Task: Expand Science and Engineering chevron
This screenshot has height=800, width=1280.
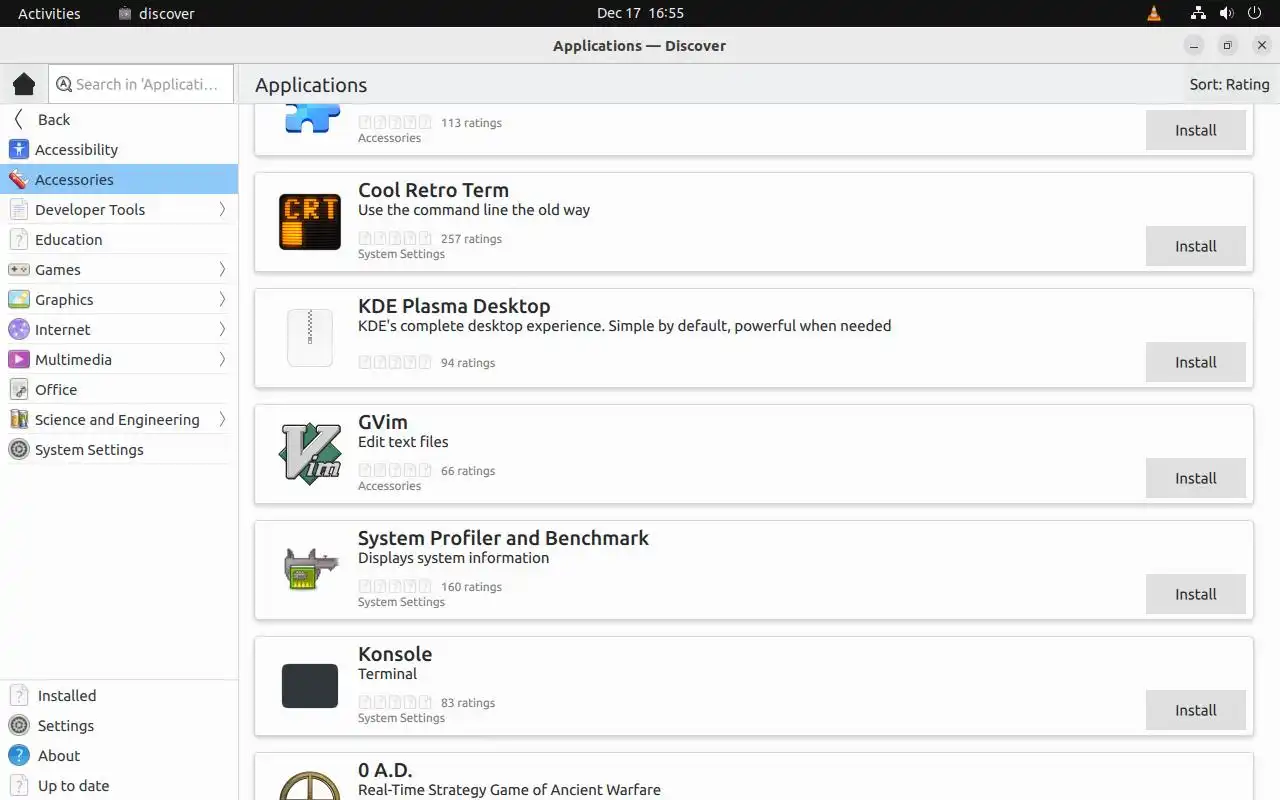Action: pyautogui.click(x=222, y=419)
